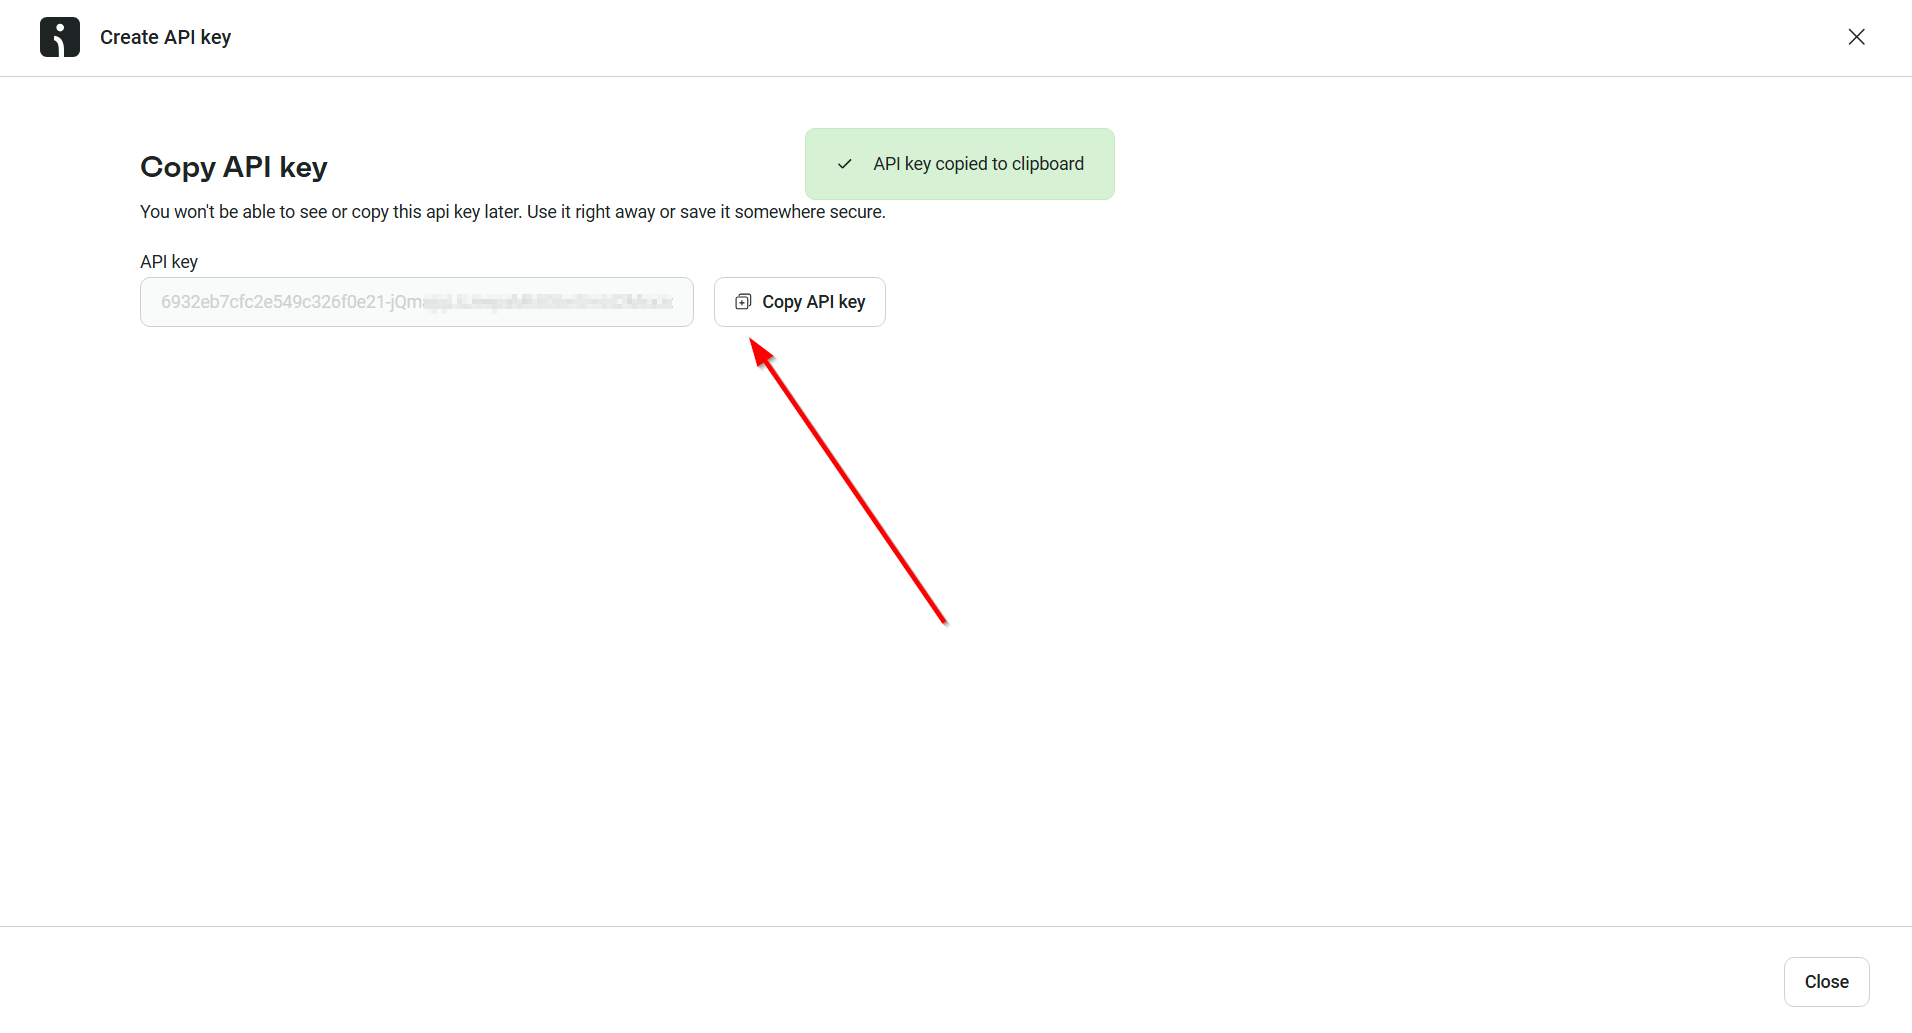This screenshot has height=1033, width=1912.
Task: Click the app logo icon in header
Action: (x=60, y=37)
